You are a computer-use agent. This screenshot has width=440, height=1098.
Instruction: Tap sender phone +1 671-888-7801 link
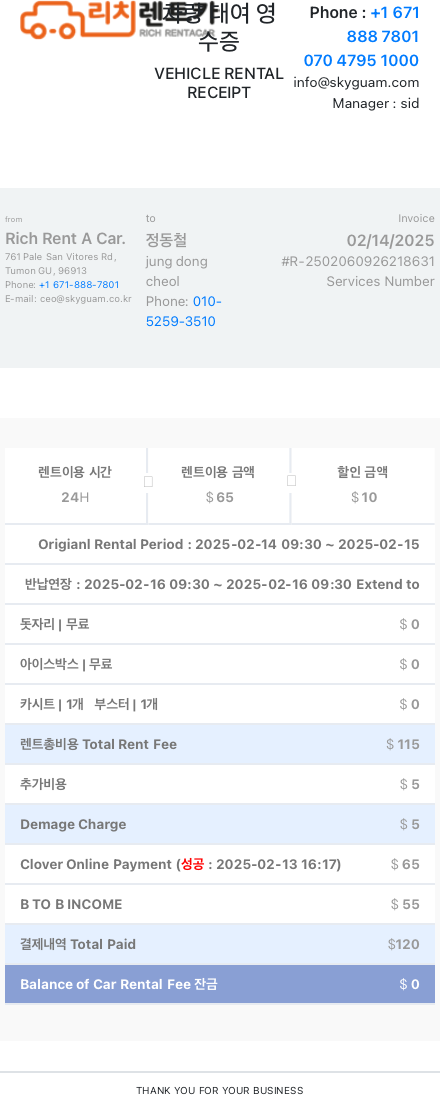tap(79, 285)
